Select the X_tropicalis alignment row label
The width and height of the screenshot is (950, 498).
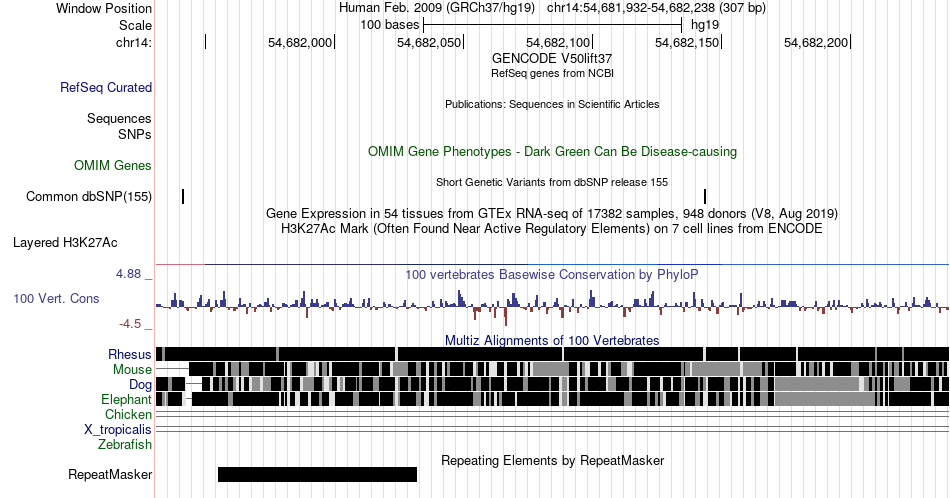118,429
